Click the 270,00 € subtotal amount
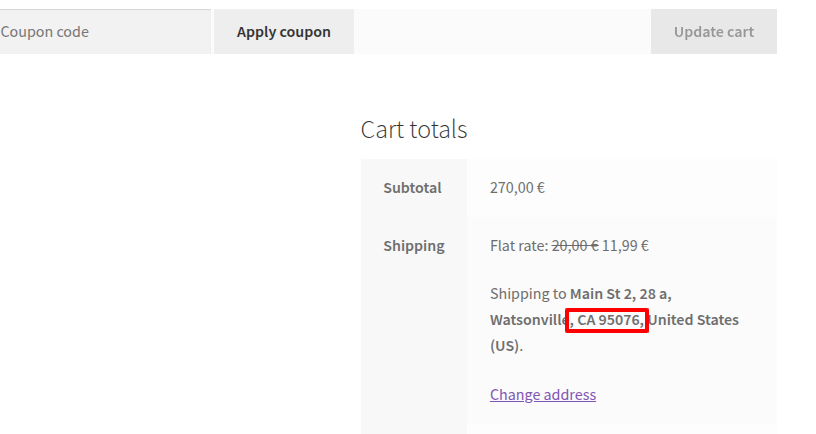This screenshot has height=434, width=816. click(x=517, y=187)
